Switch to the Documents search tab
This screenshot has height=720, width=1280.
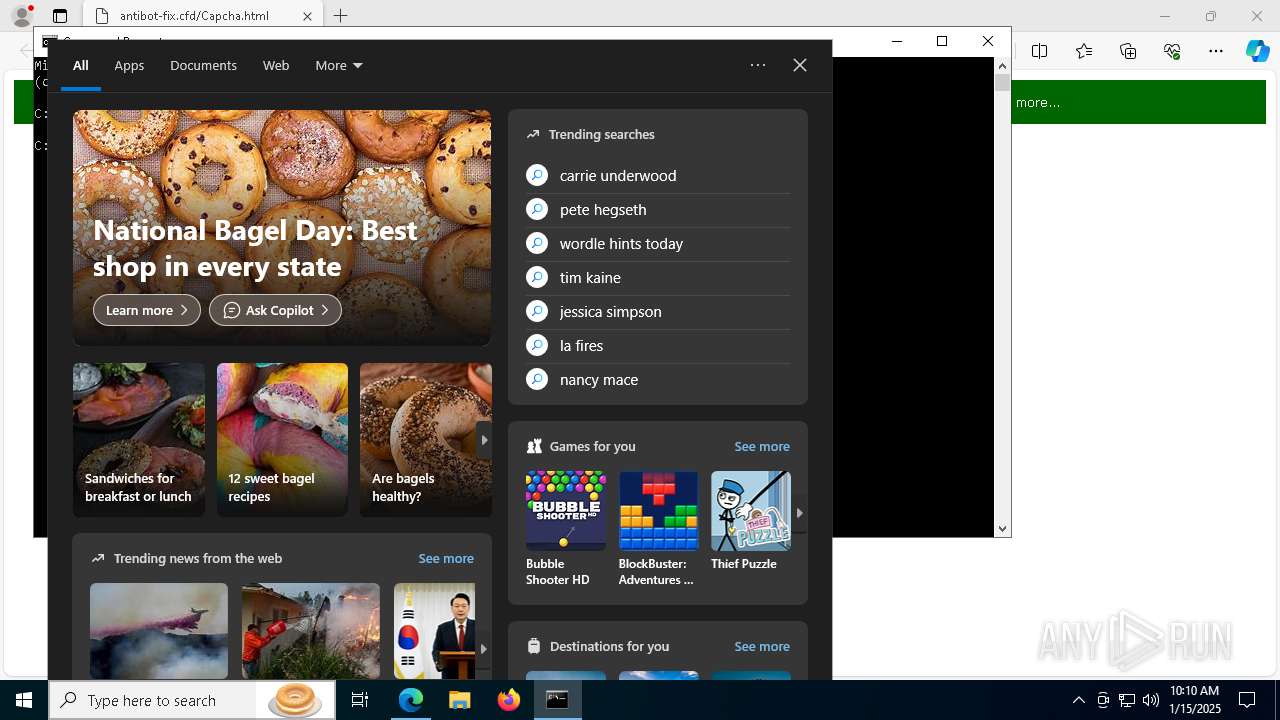pyautogui.click(x=203, y=65)
